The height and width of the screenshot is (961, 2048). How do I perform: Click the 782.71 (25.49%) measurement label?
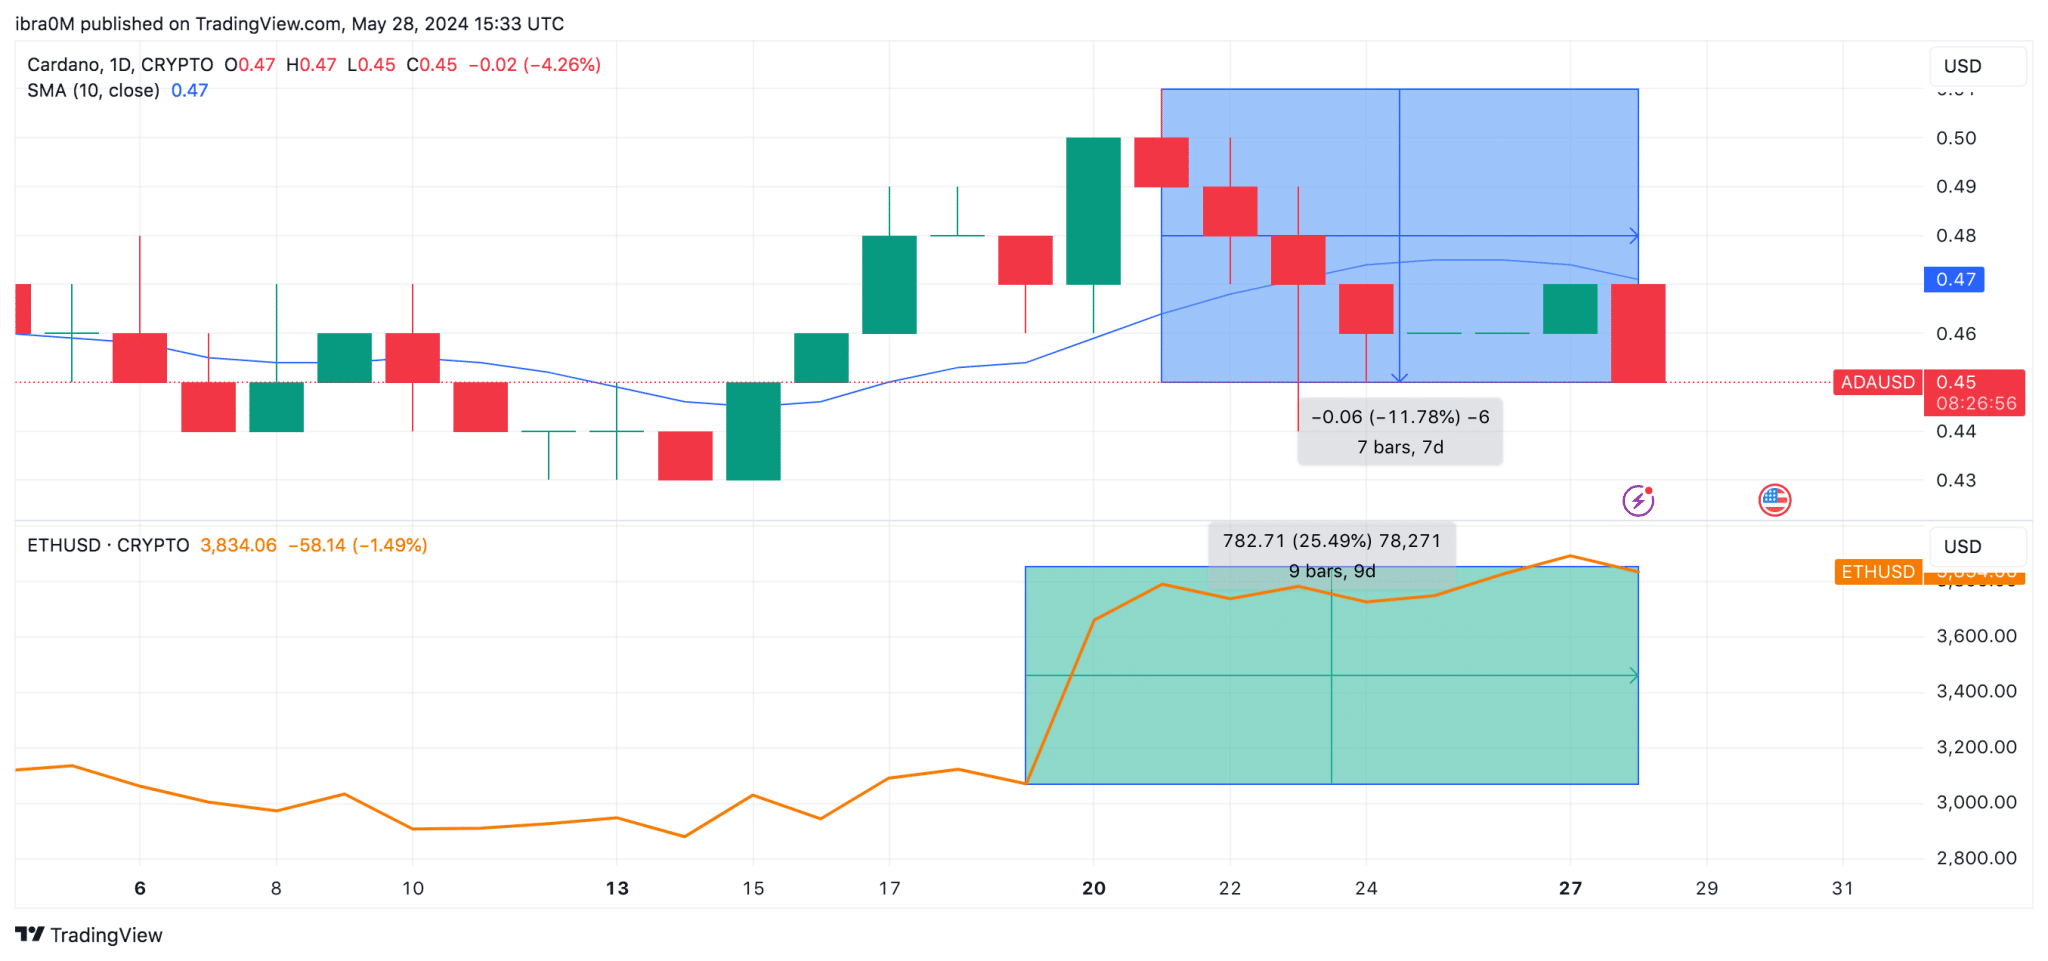1332,541
